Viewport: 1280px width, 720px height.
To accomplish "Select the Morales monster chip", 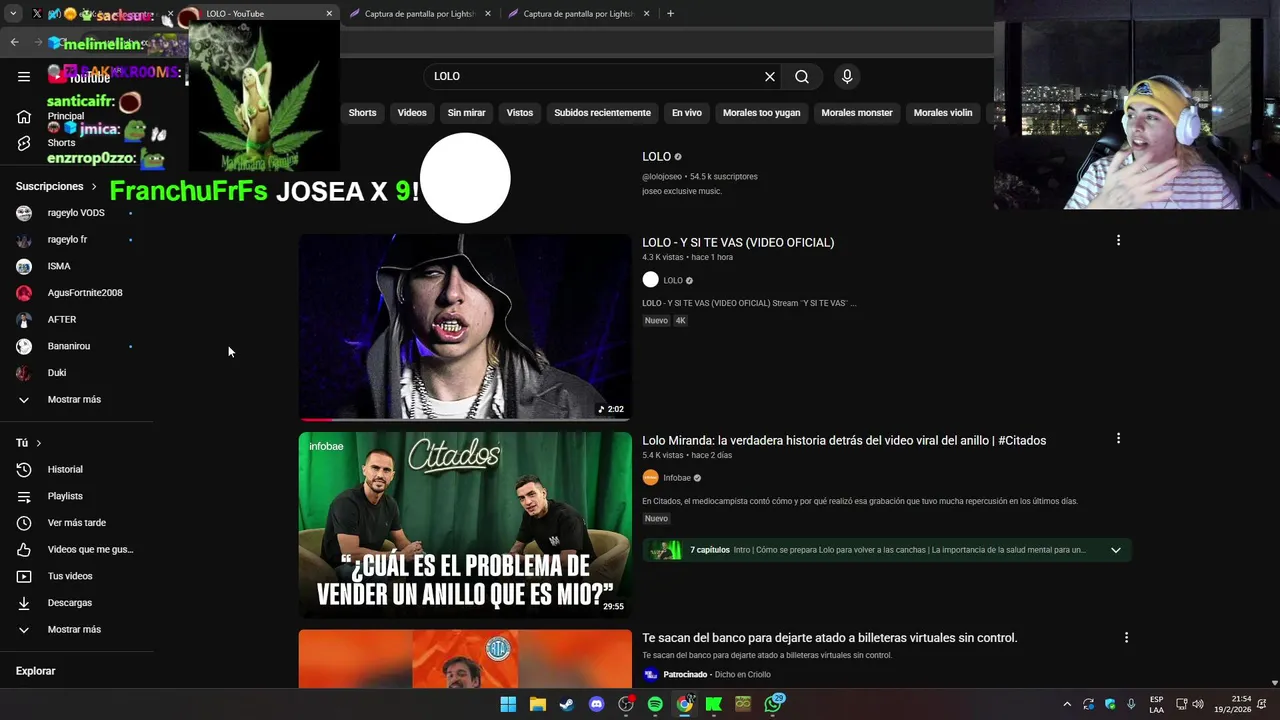I will tap(857, 113).
